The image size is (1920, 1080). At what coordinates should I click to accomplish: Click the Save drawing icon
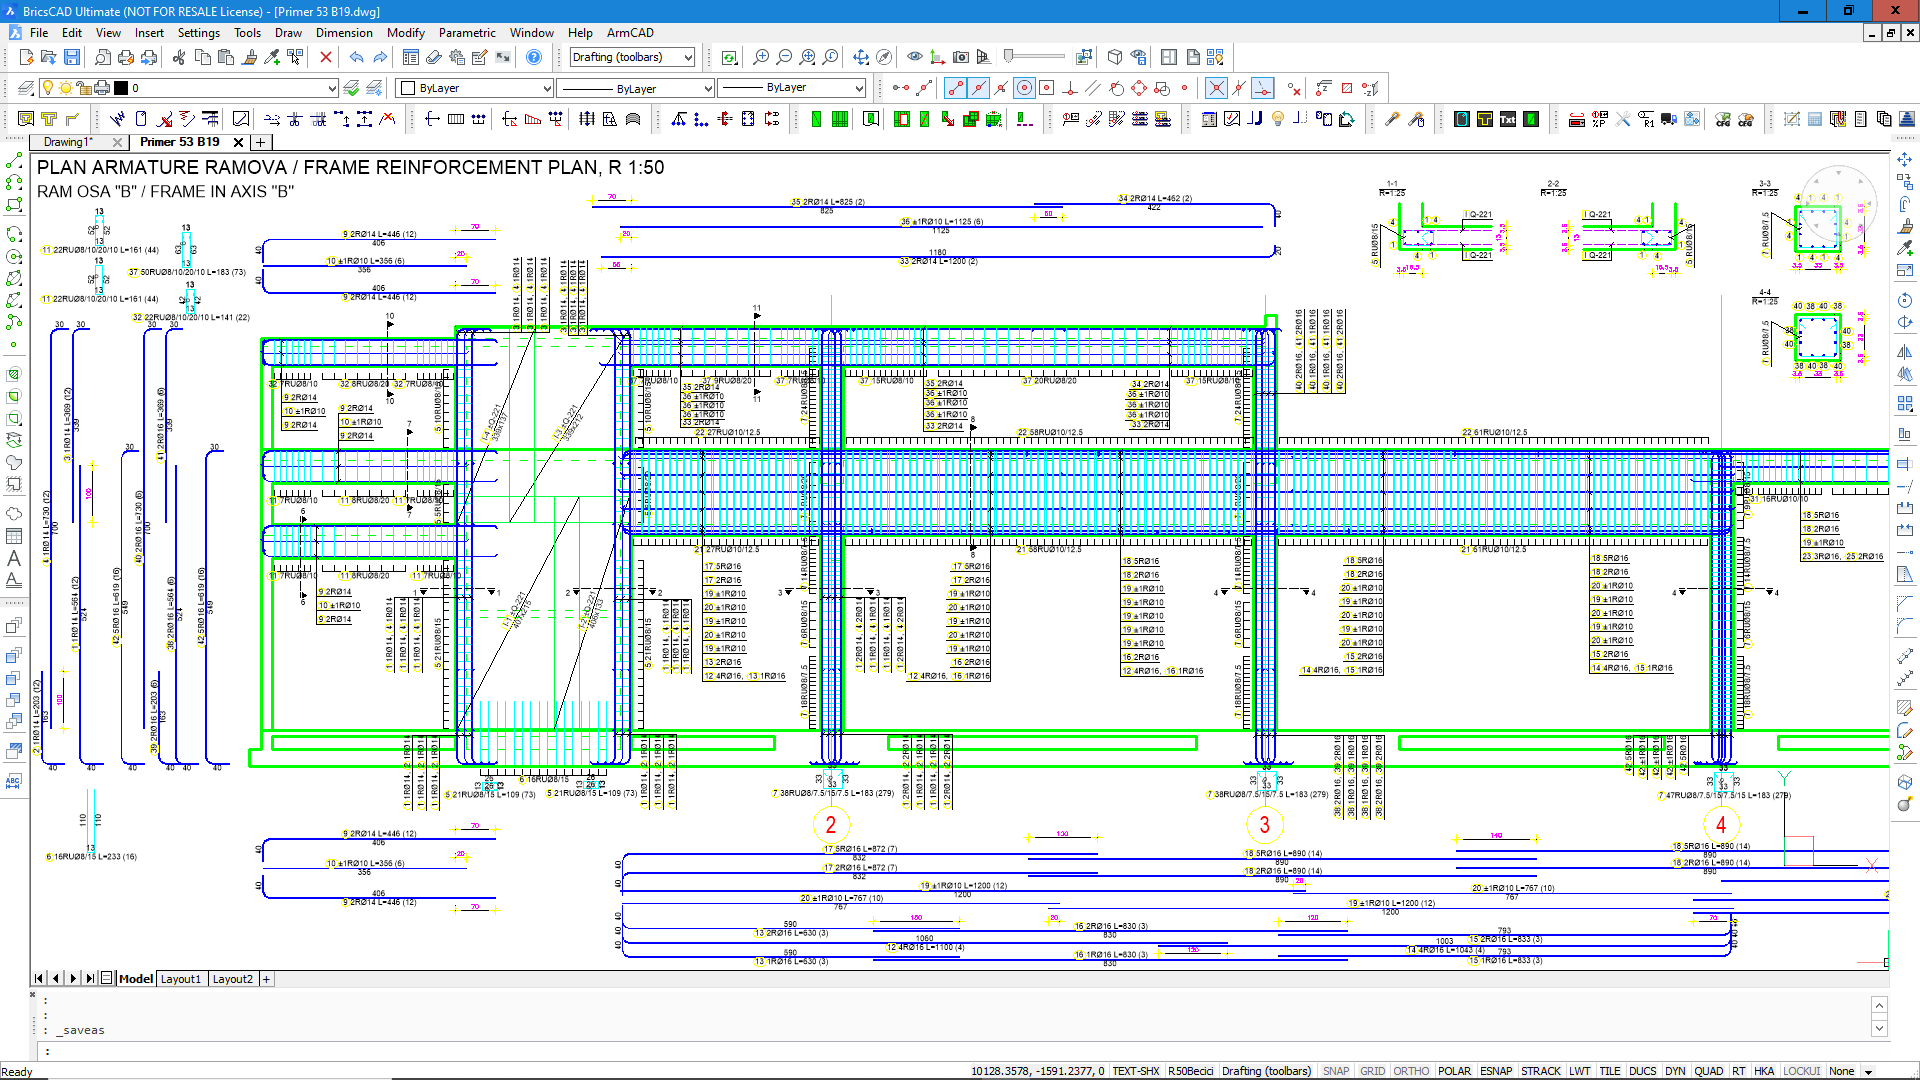point(71,58)
